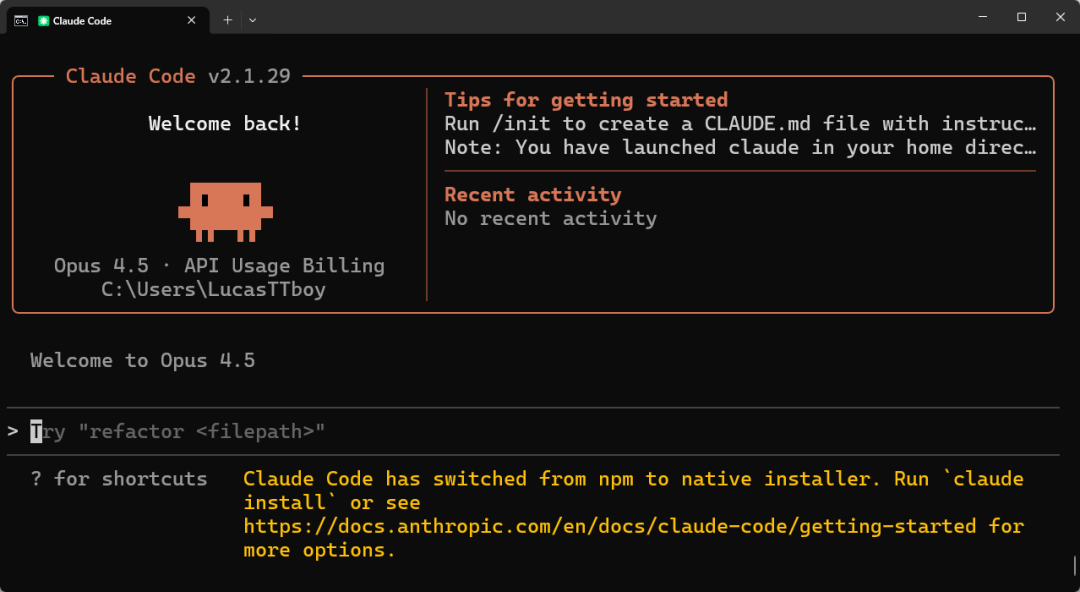Image resolution: width=1080 pixels, height=592 pixels.
Task: Click the scrollbar marker at bottom right
Action: click(x=1074, y=566)
